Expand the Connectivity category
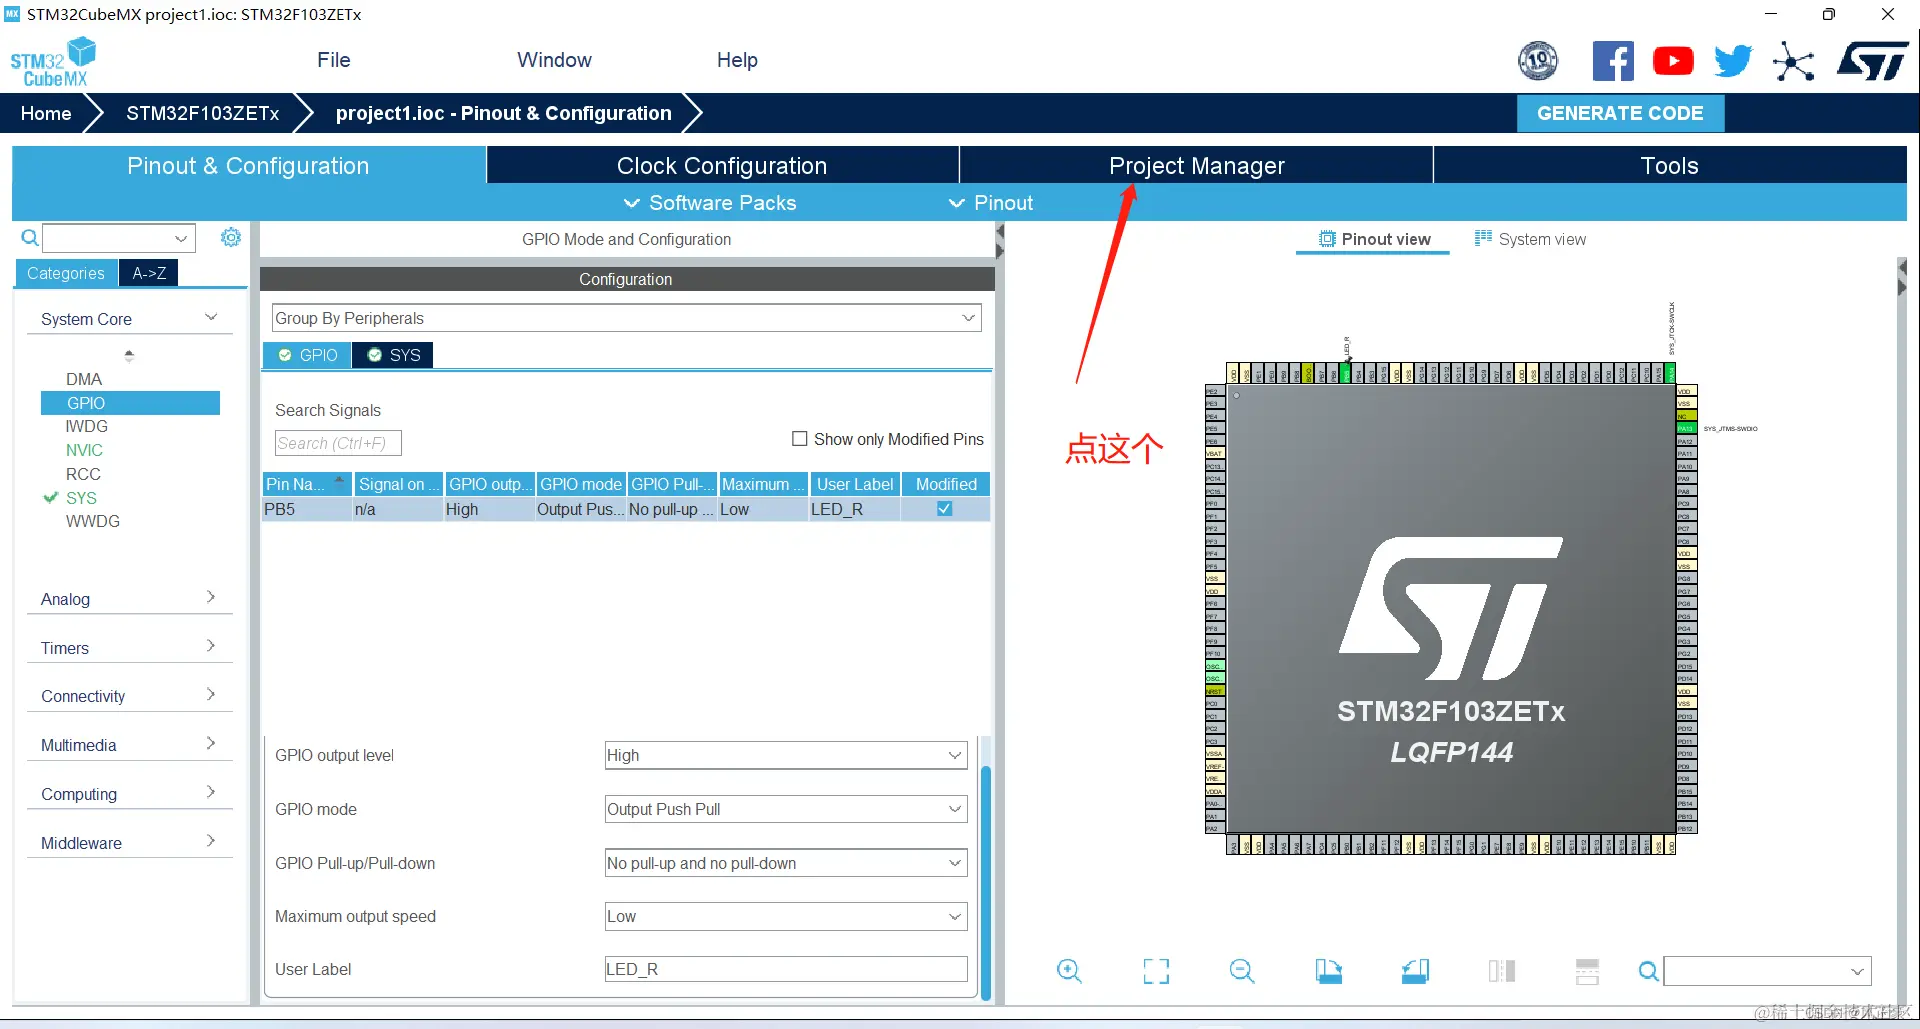This screenshot has width=1920, height=1029. (x=210, y=695)
